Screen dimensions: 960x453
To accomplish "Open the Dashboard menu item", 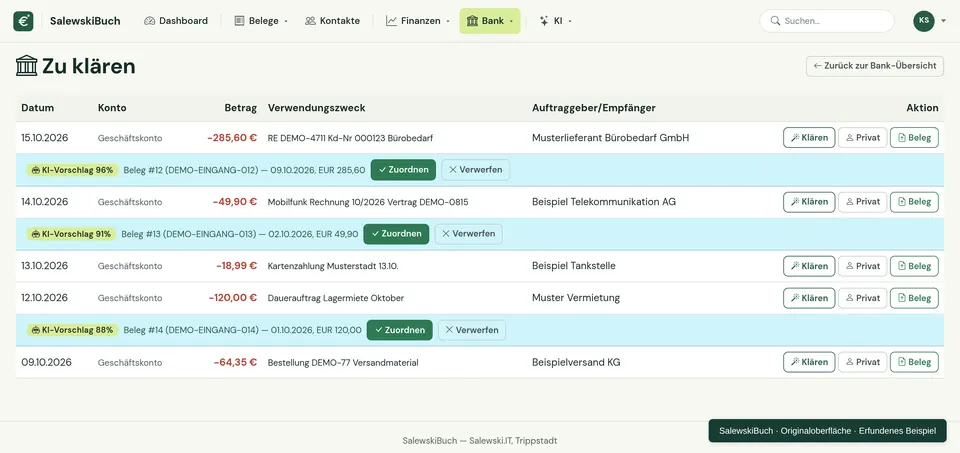I will point(176,21).
